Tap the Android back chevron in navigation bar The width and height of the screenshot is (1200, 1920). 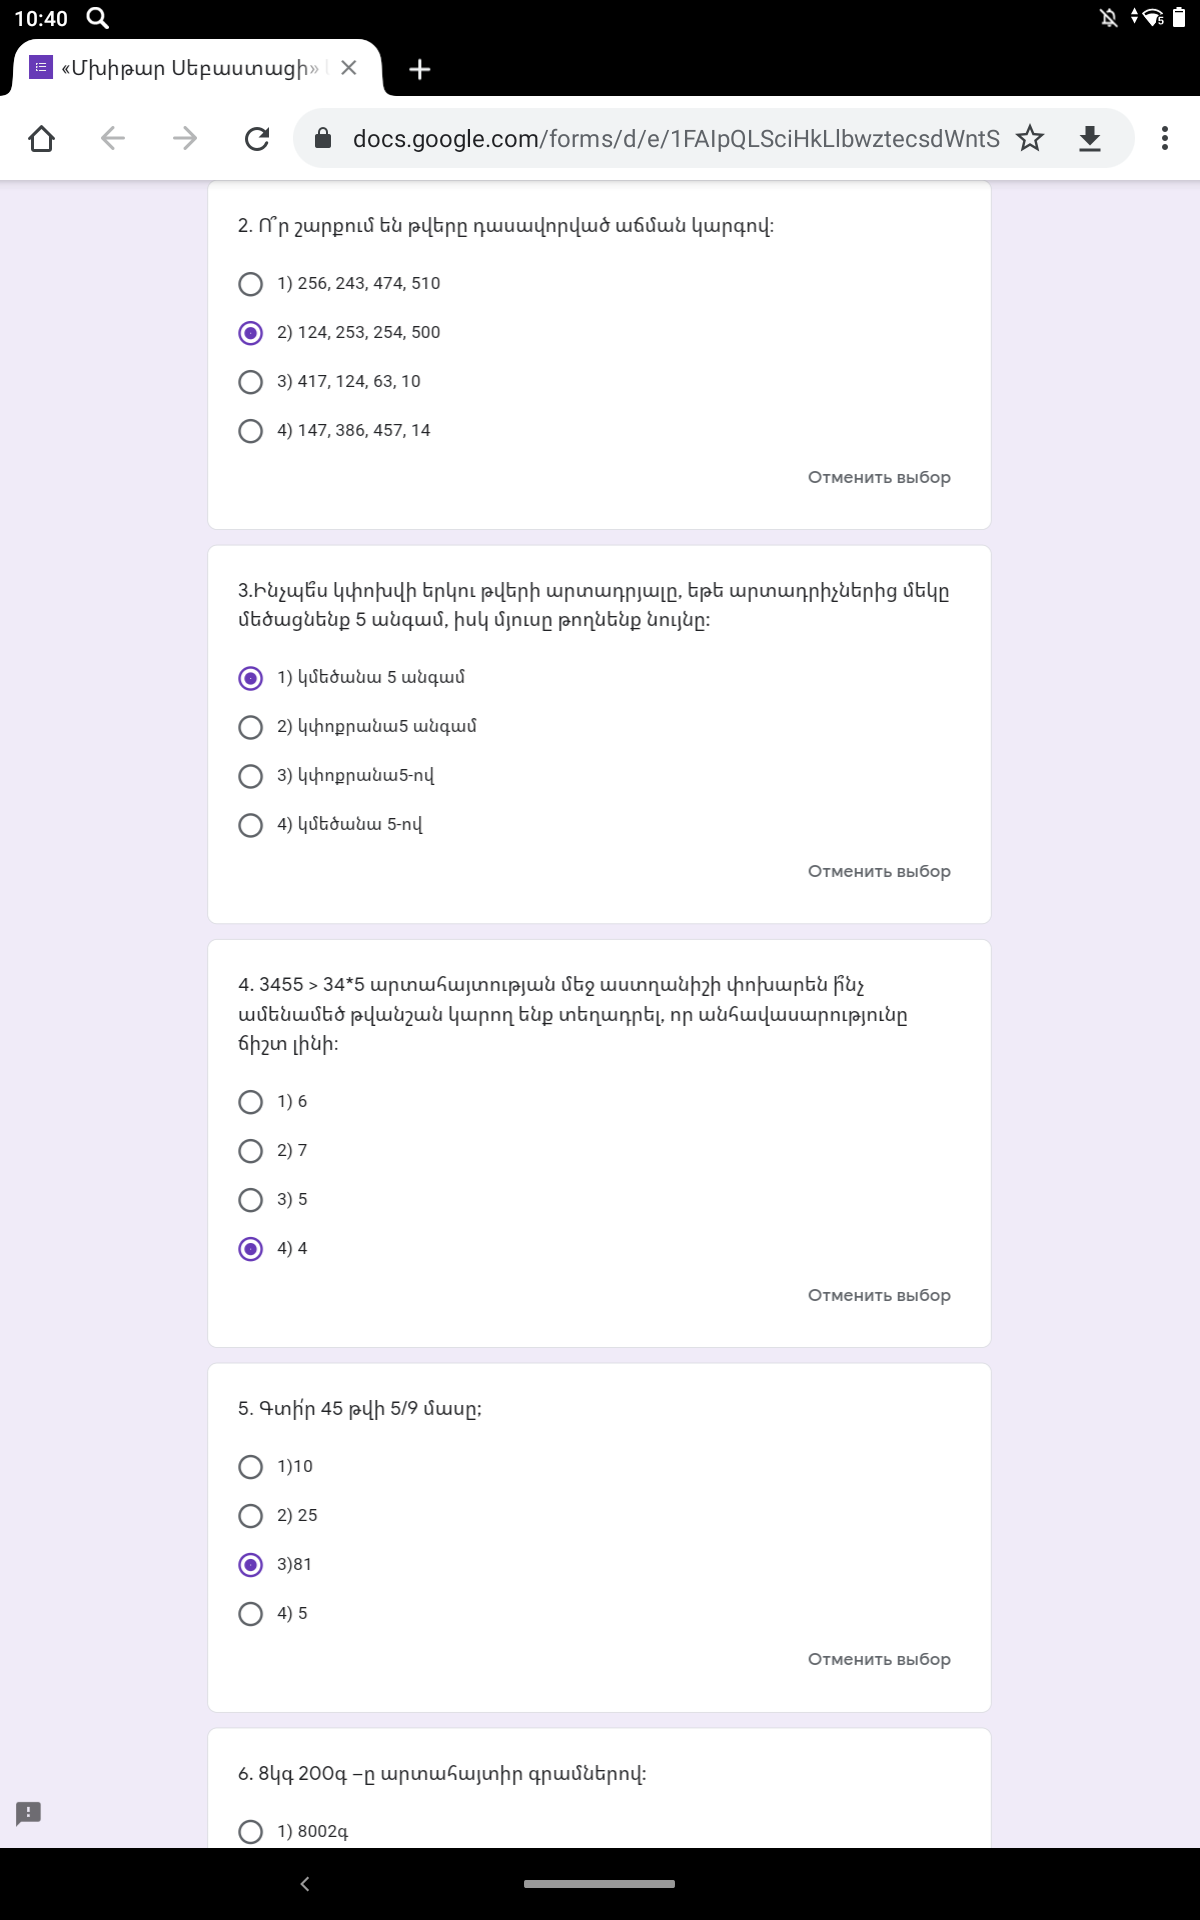[x=305, y=1884]
